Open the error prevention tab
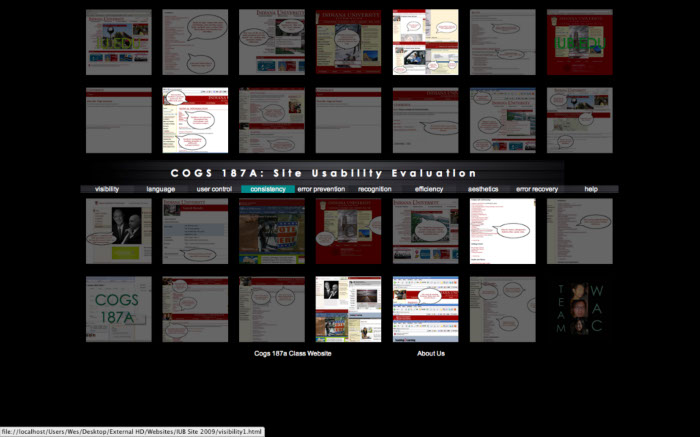Screen dimensions: 700x437 click(321, 189)
